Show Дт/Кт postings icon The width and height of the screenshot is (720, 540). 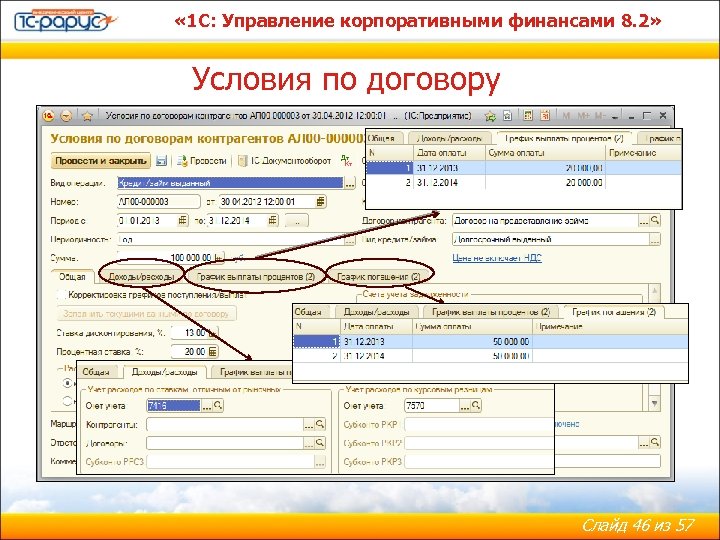click(347, 160)
